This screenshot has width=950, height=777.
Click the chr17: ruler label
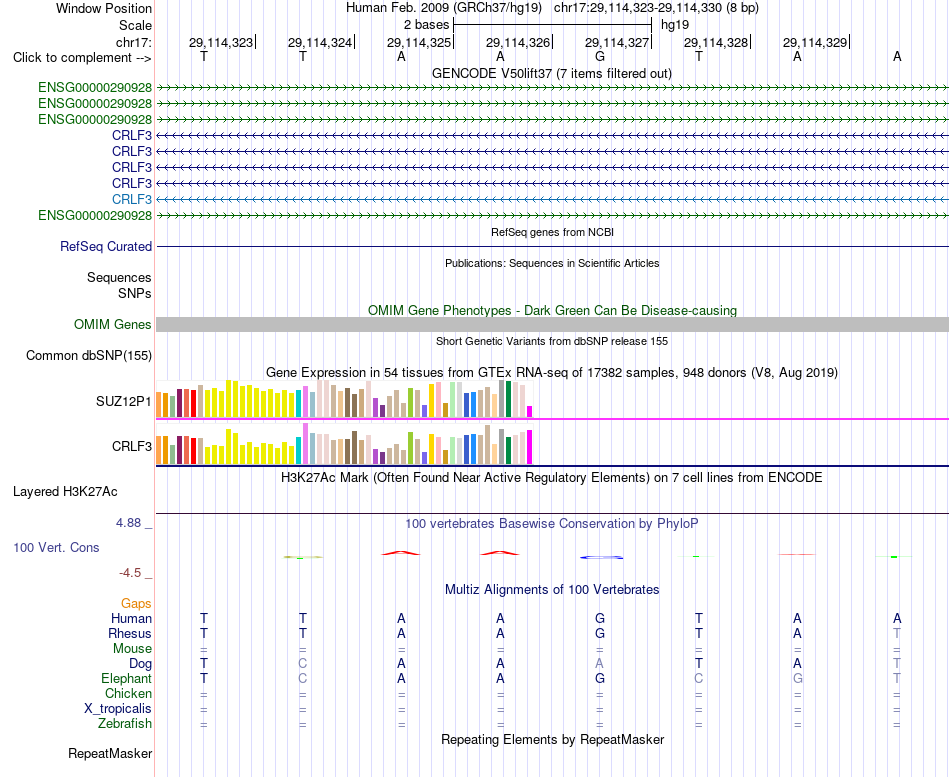[x=133, y=42]
